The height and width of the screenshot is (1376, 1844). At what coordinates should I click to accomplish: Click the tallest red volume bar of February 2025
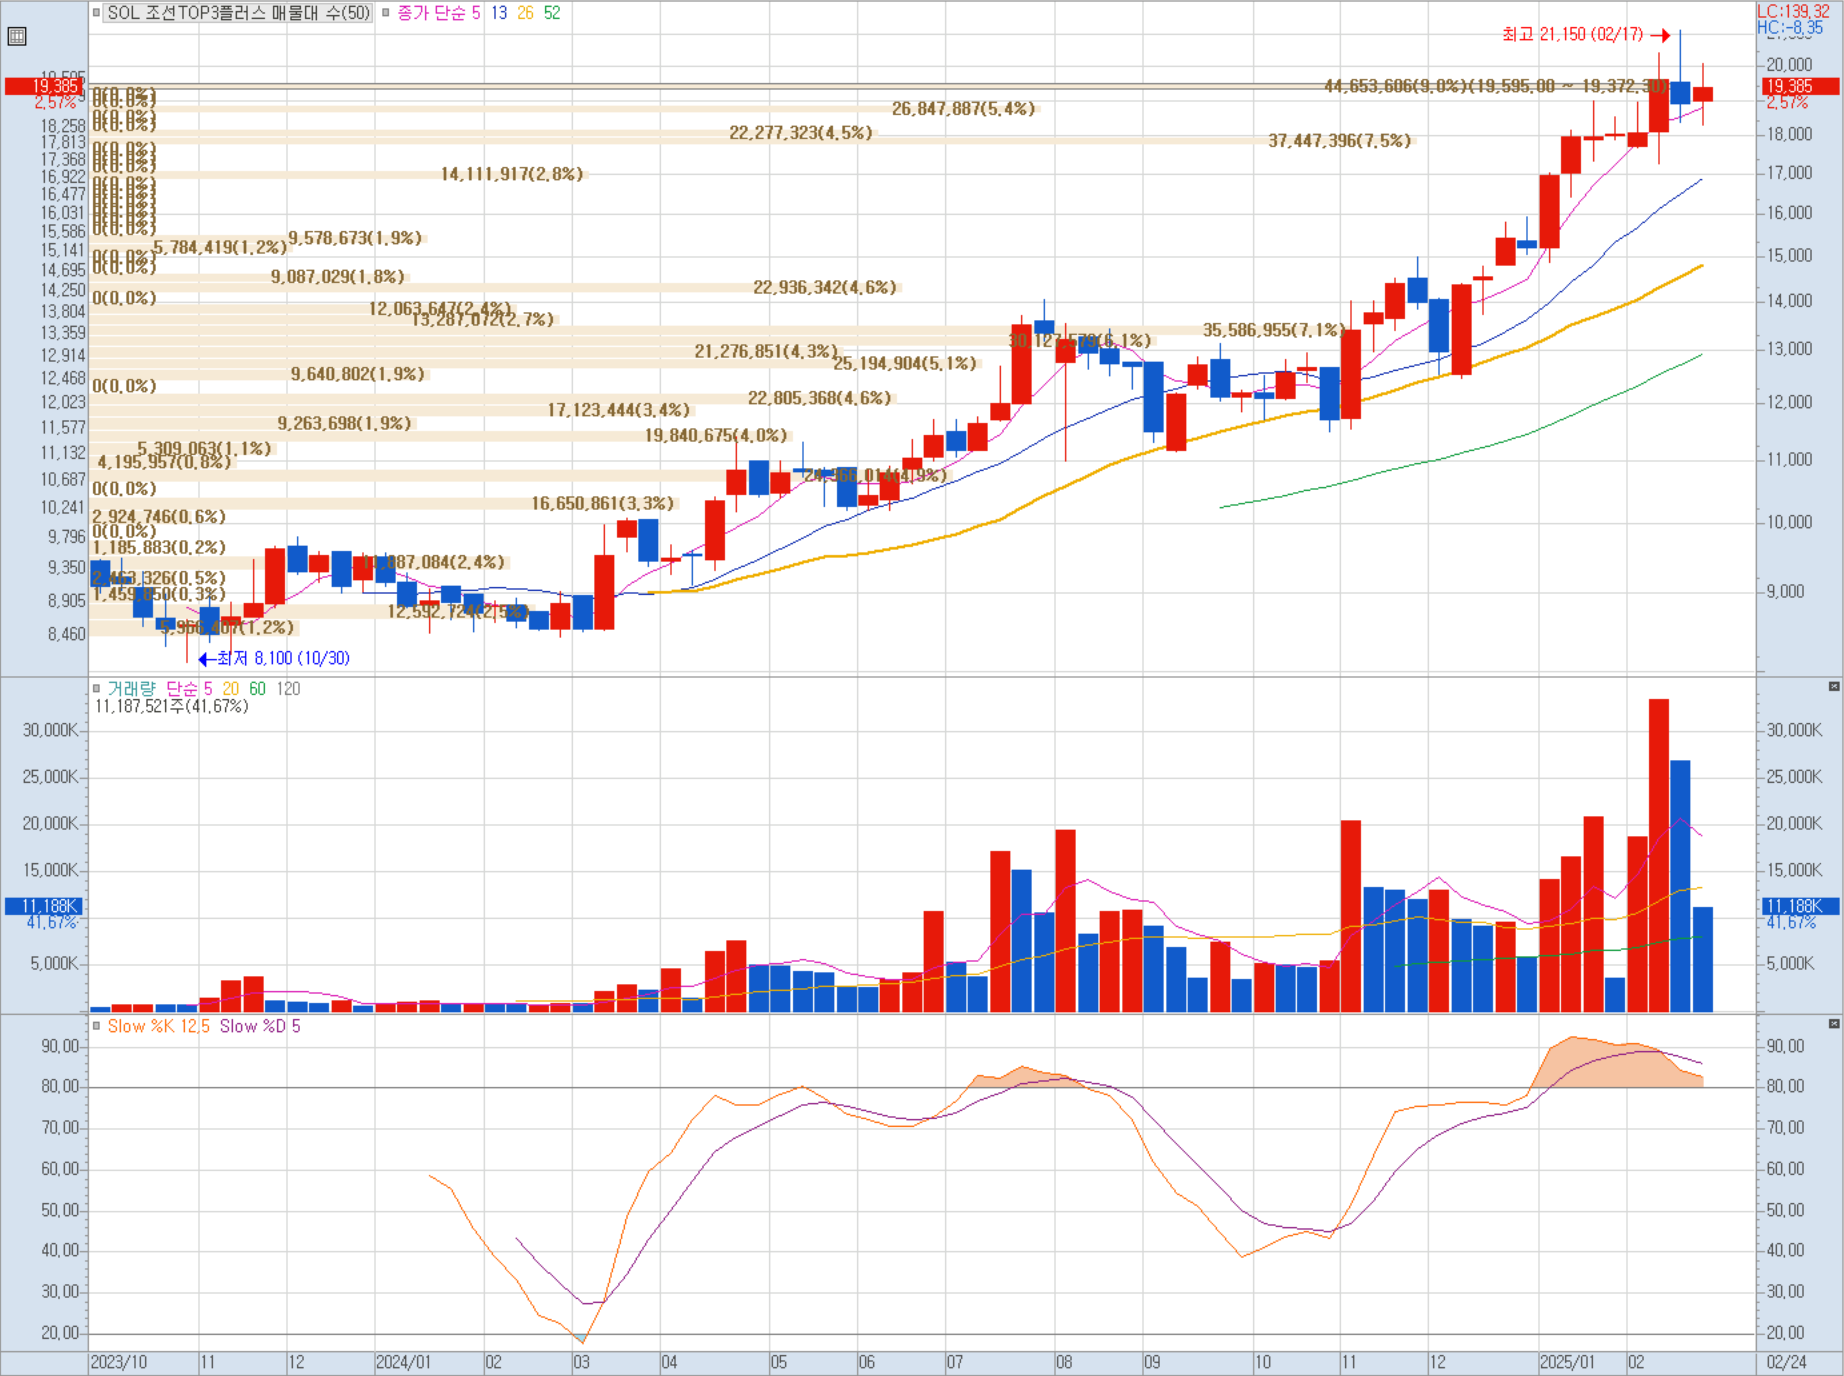(x=1659, y=856)
